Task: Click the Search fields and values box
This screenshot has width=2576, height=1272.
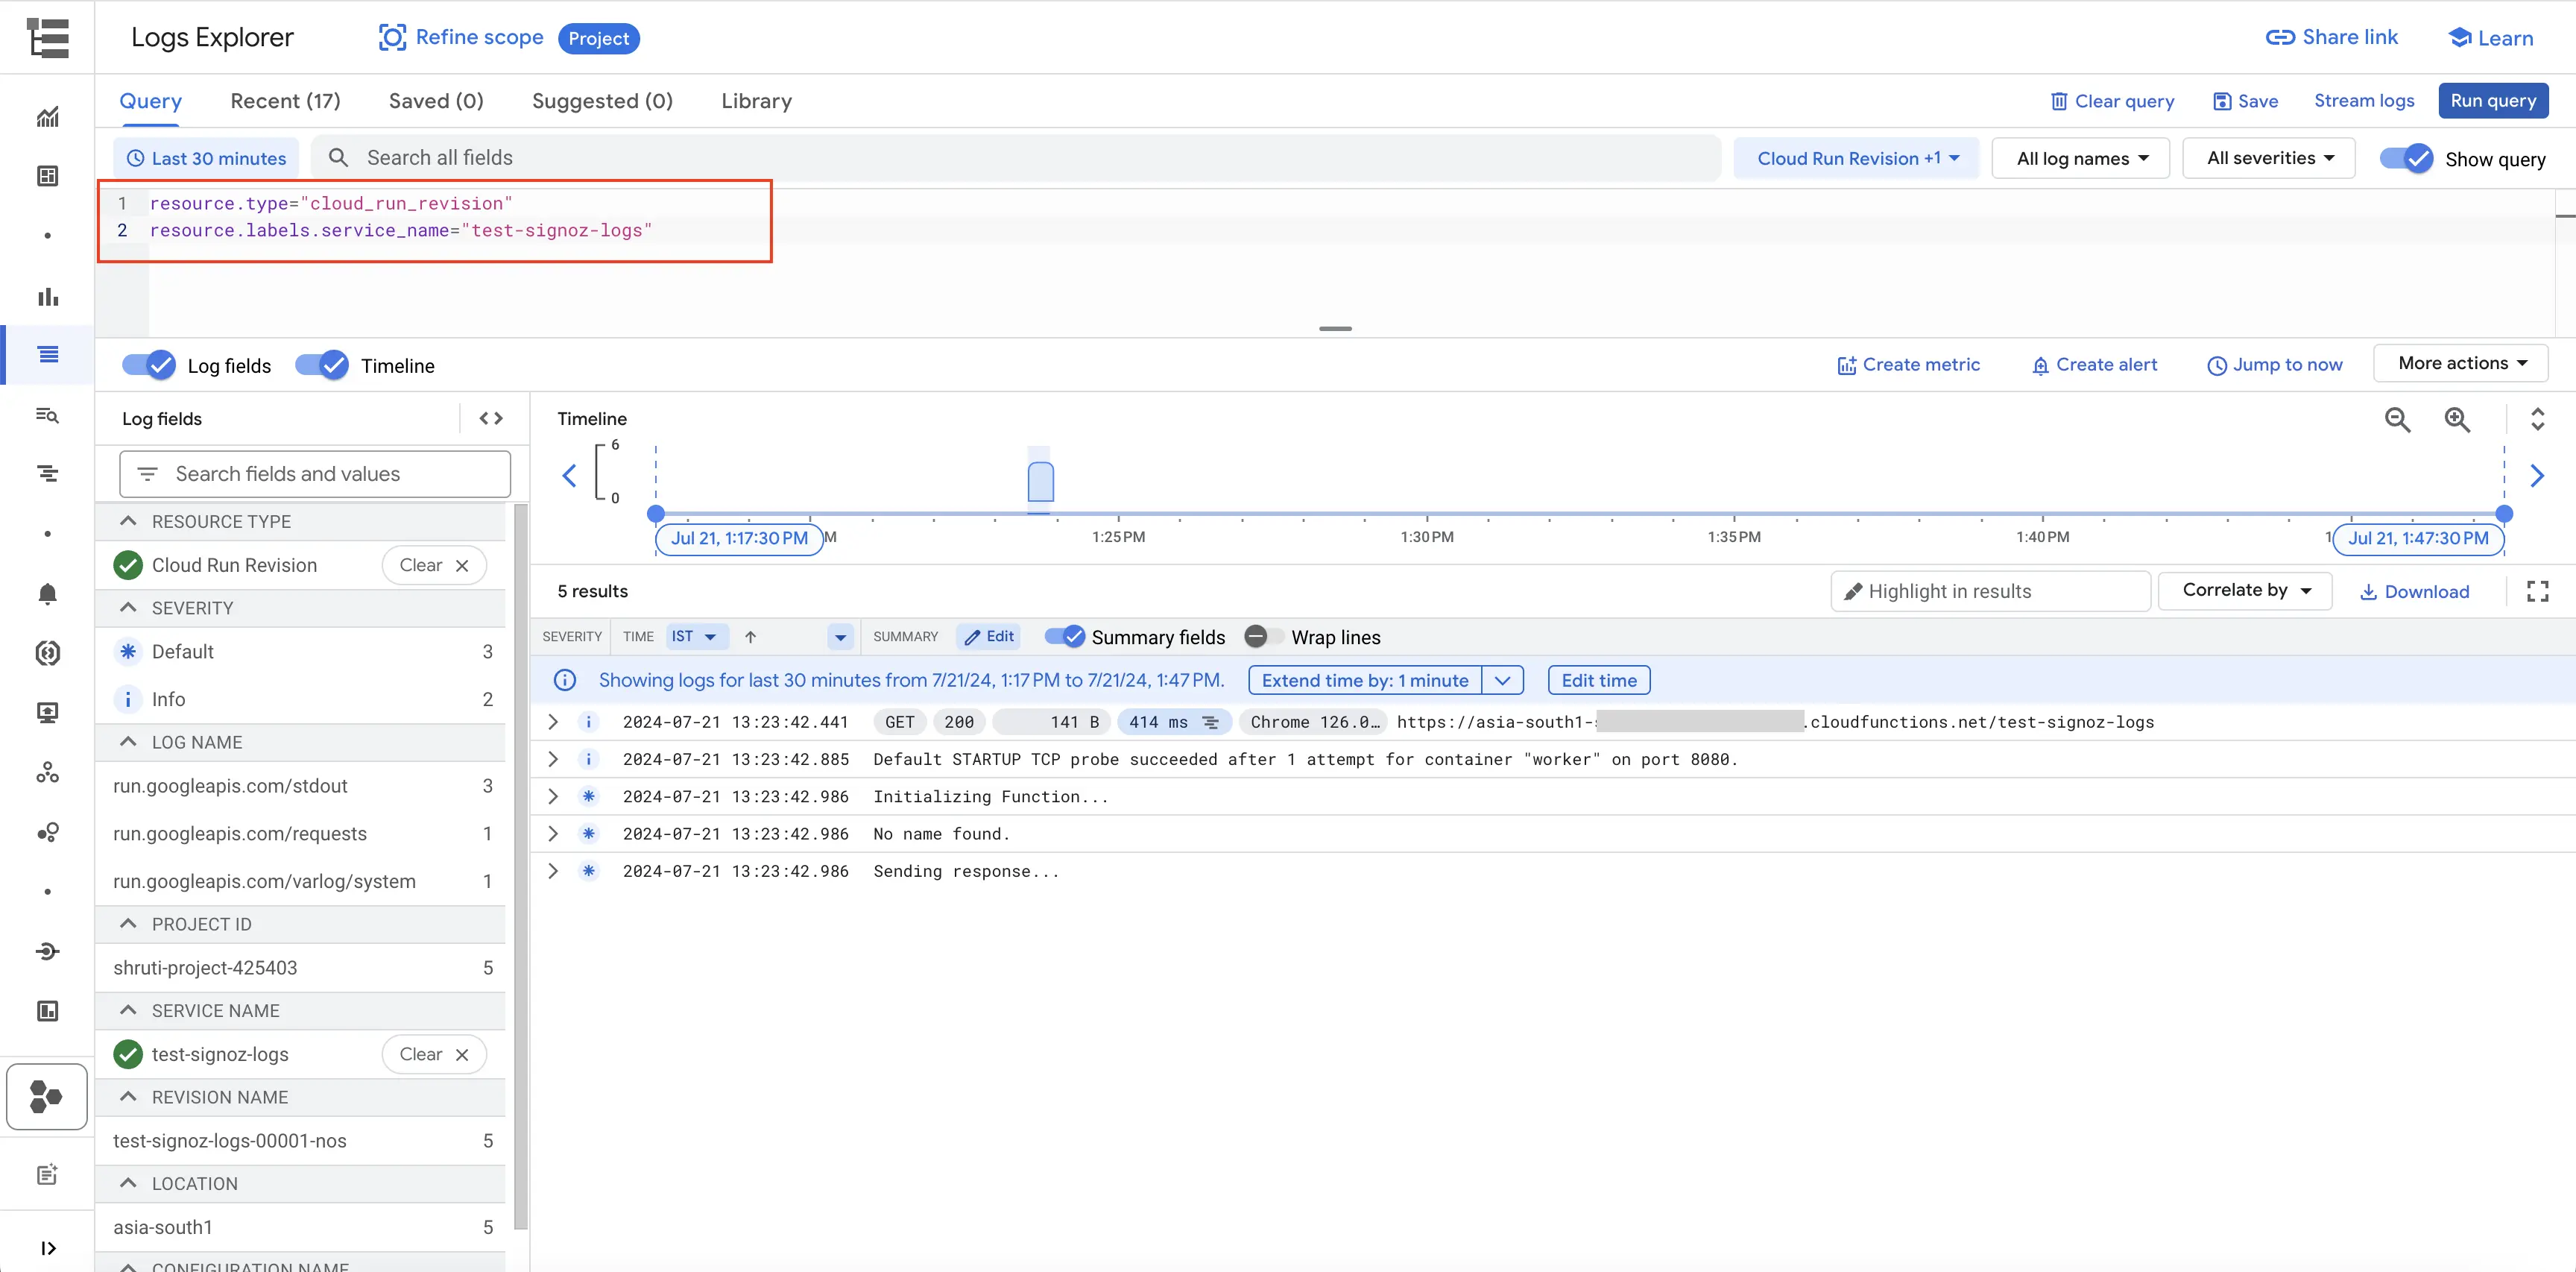Action: pyautogui.click(x=315, y=474)
